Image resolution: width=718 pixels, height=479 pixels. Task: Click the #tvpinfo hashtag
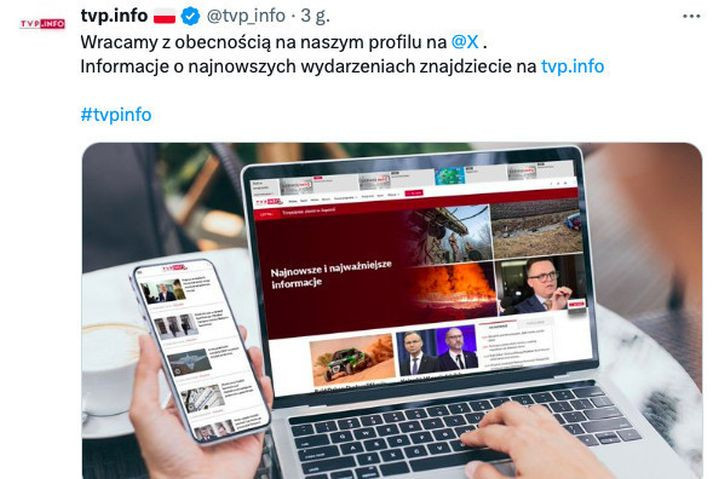coord(116,114)
